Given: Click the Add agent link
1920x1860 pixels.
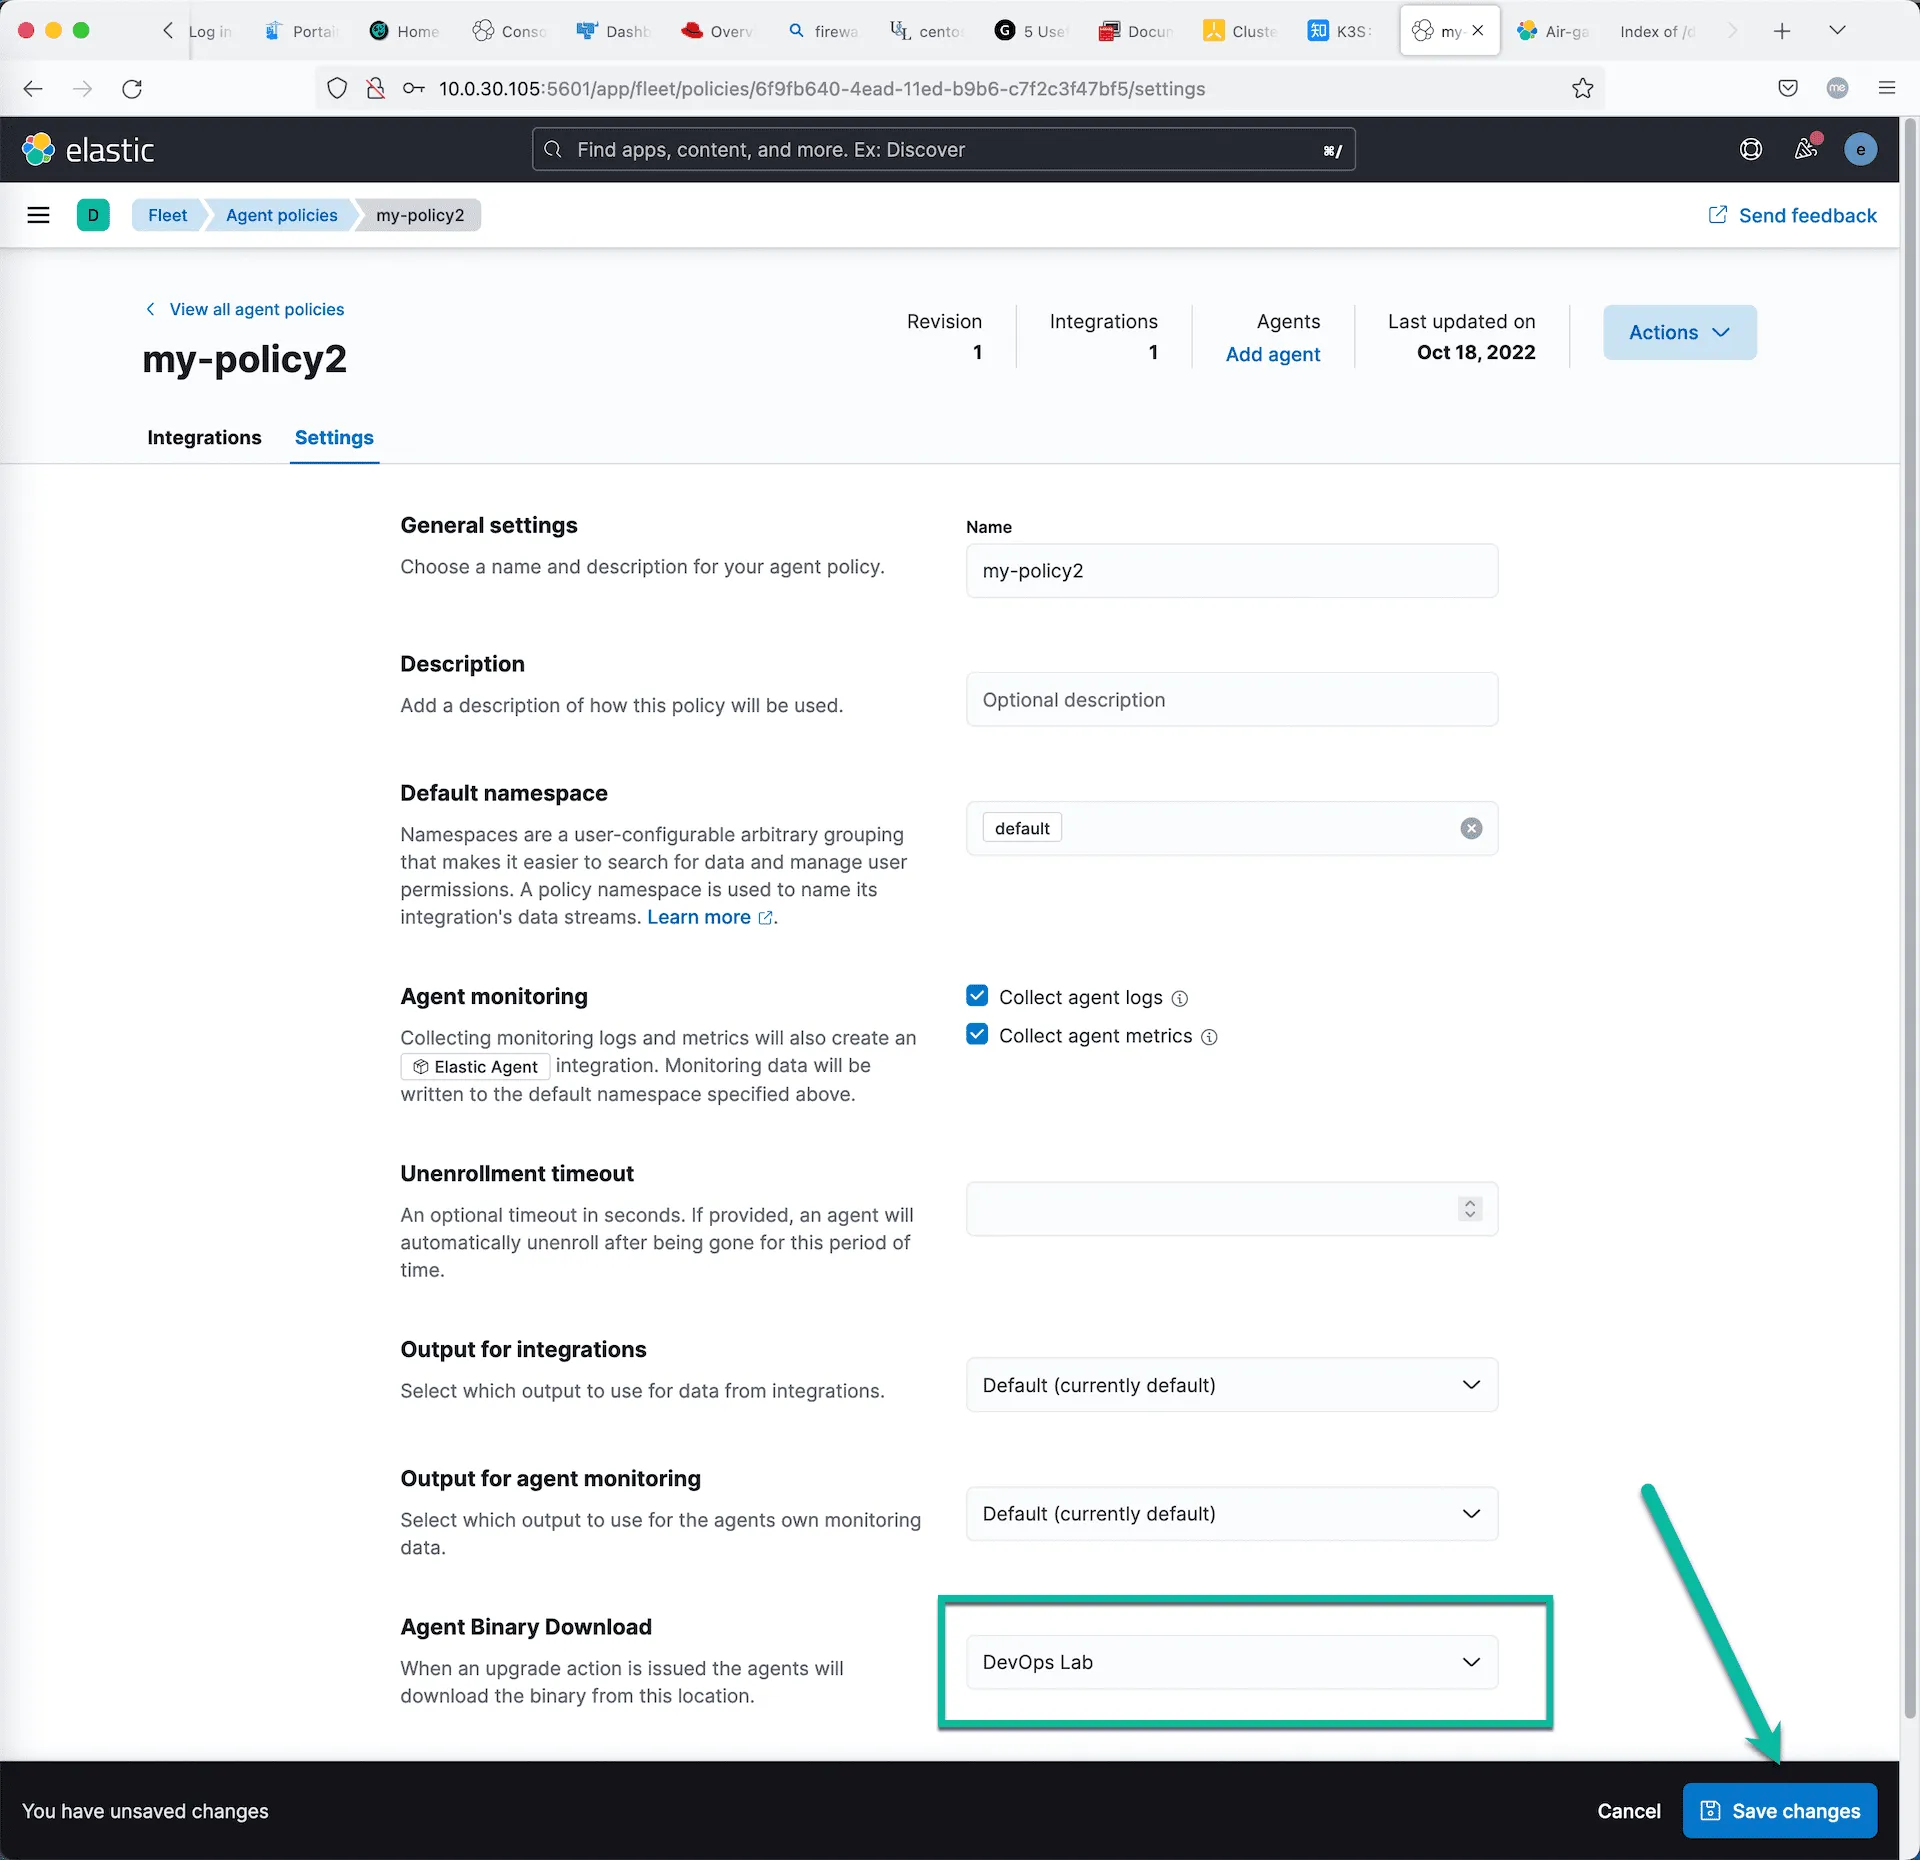Looking at the screenshot, I should 1272,354.
